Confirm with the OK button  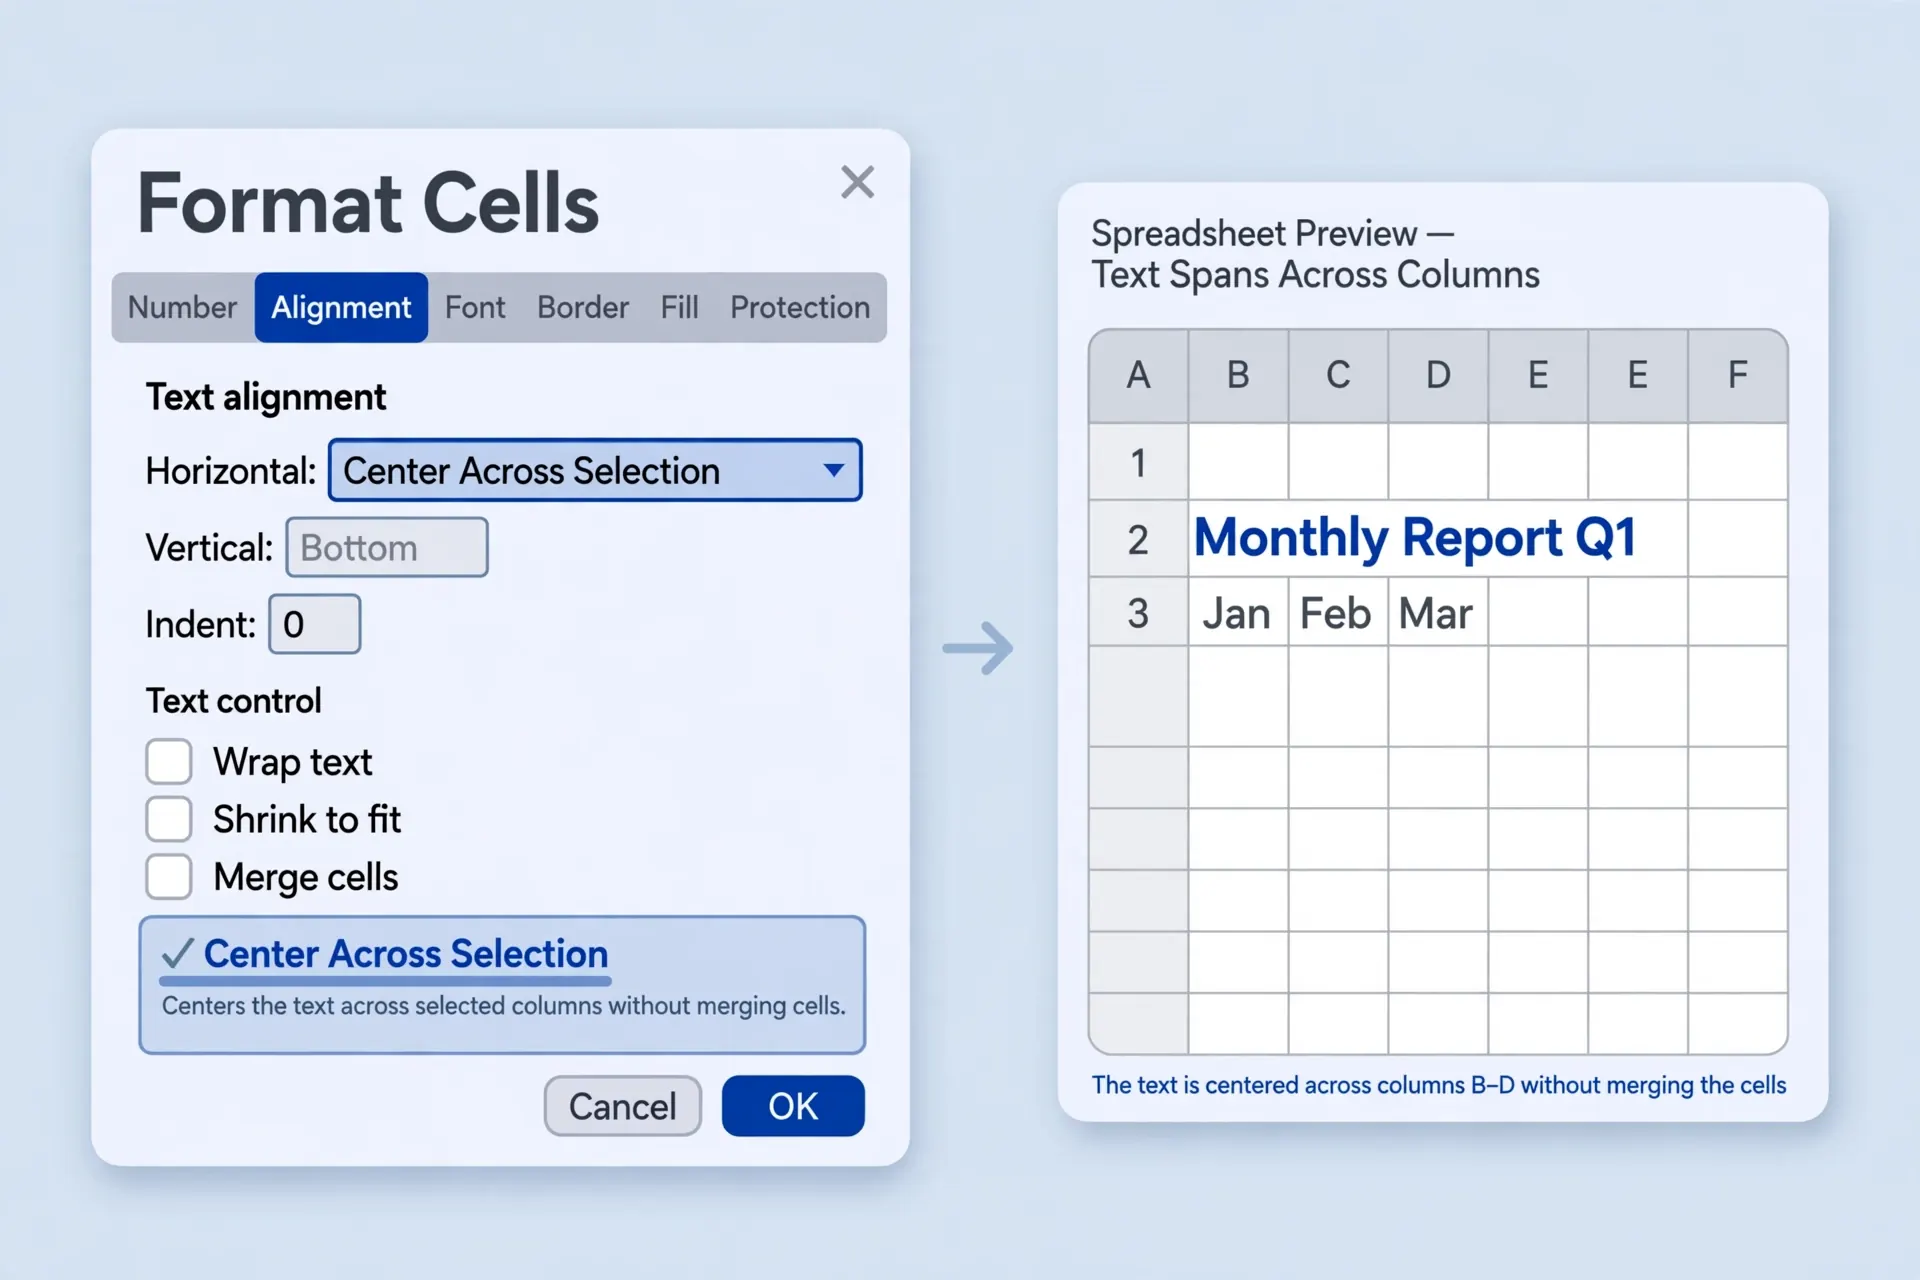[793, 1106]
